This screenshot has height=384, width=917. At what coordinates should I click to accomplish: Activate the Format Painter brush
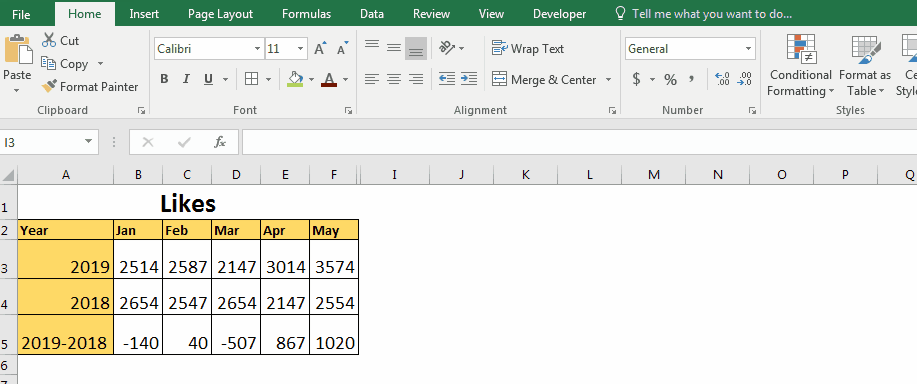pos(49,87)
